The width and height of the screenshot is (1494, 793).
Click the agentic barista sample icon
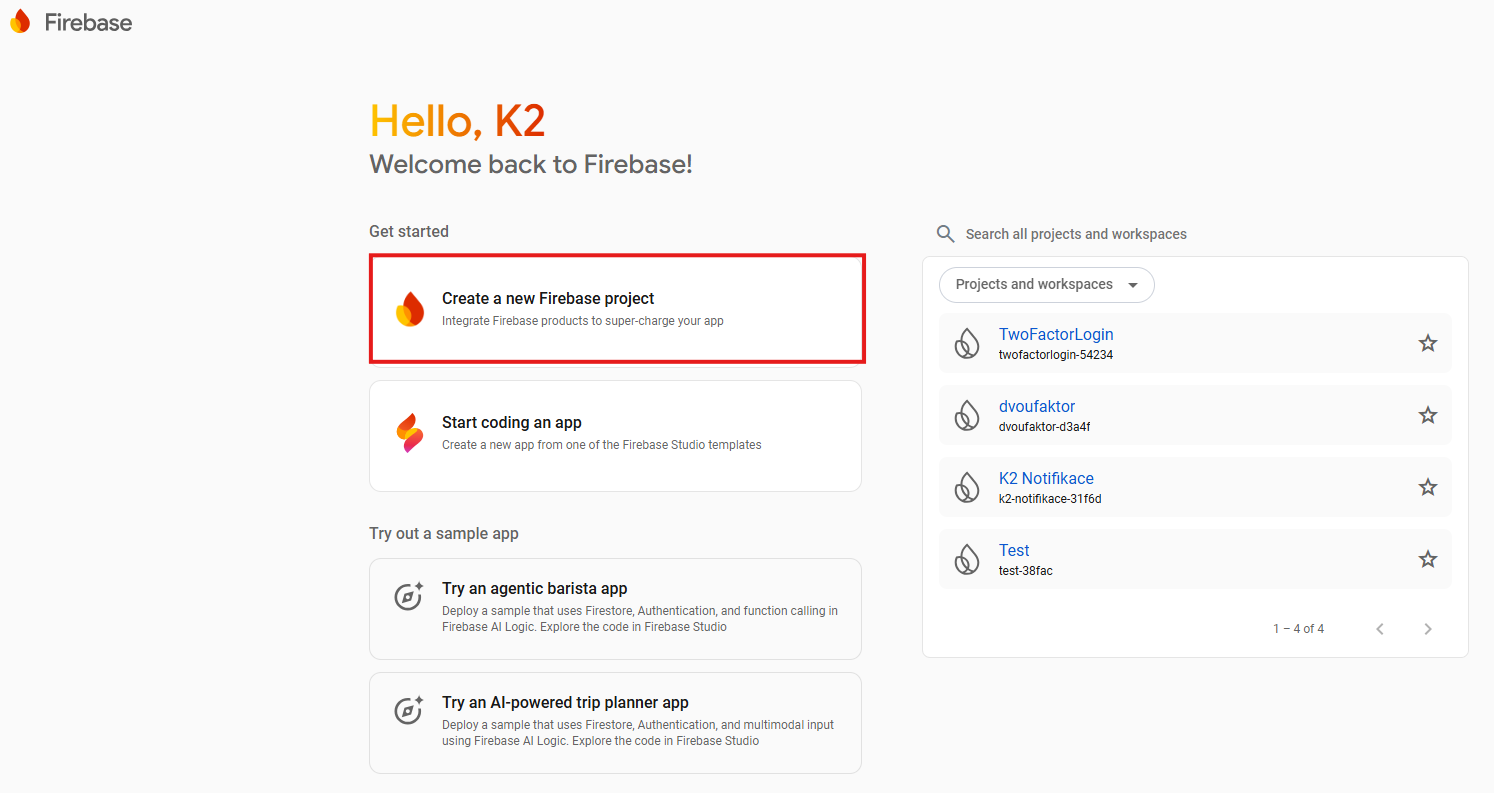pos(408,597)
